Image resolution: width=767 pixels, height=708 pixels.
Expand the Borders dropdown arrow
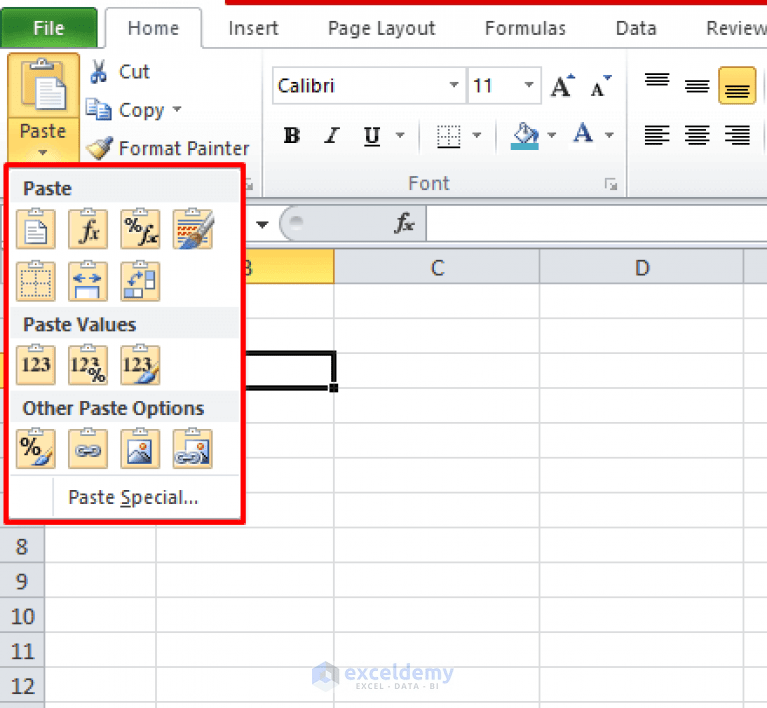(477, 135)
